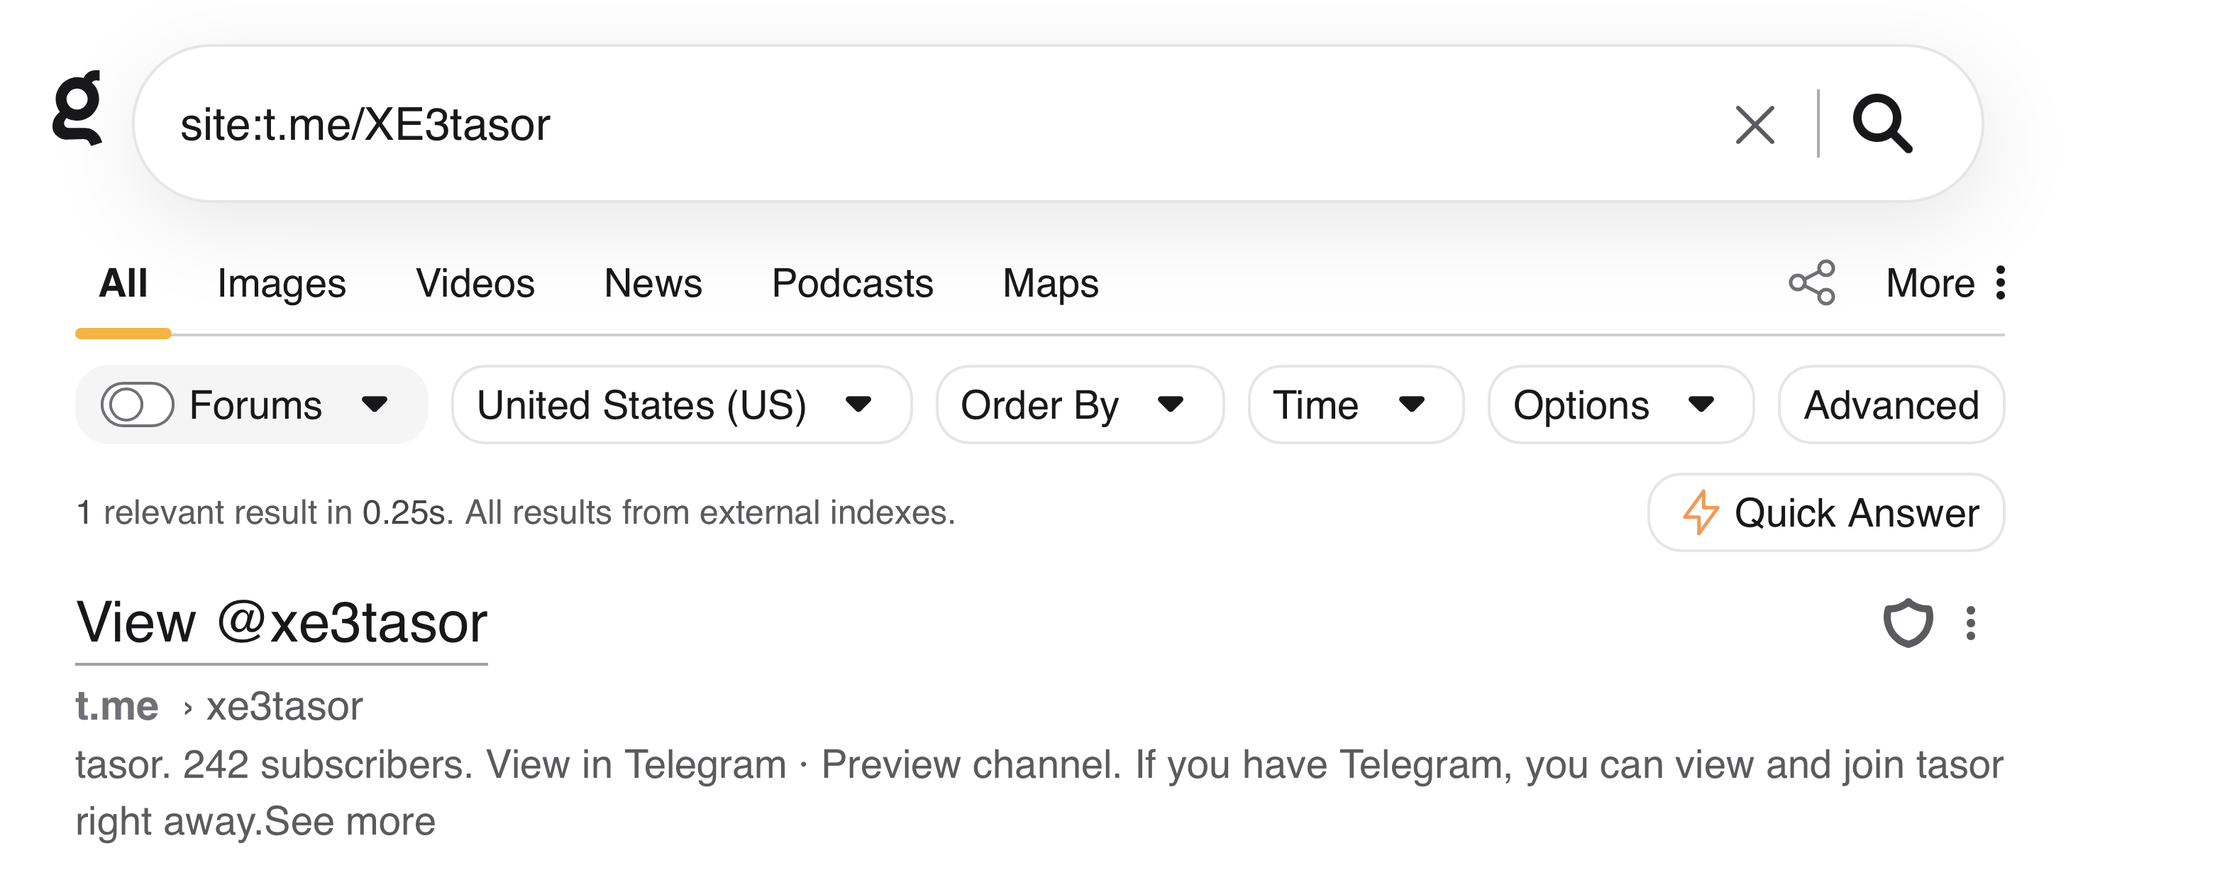Open the United States (US) region dropdown
Image resolution: width=2232 pixels, height=880 pixels.
click(681, 405)
